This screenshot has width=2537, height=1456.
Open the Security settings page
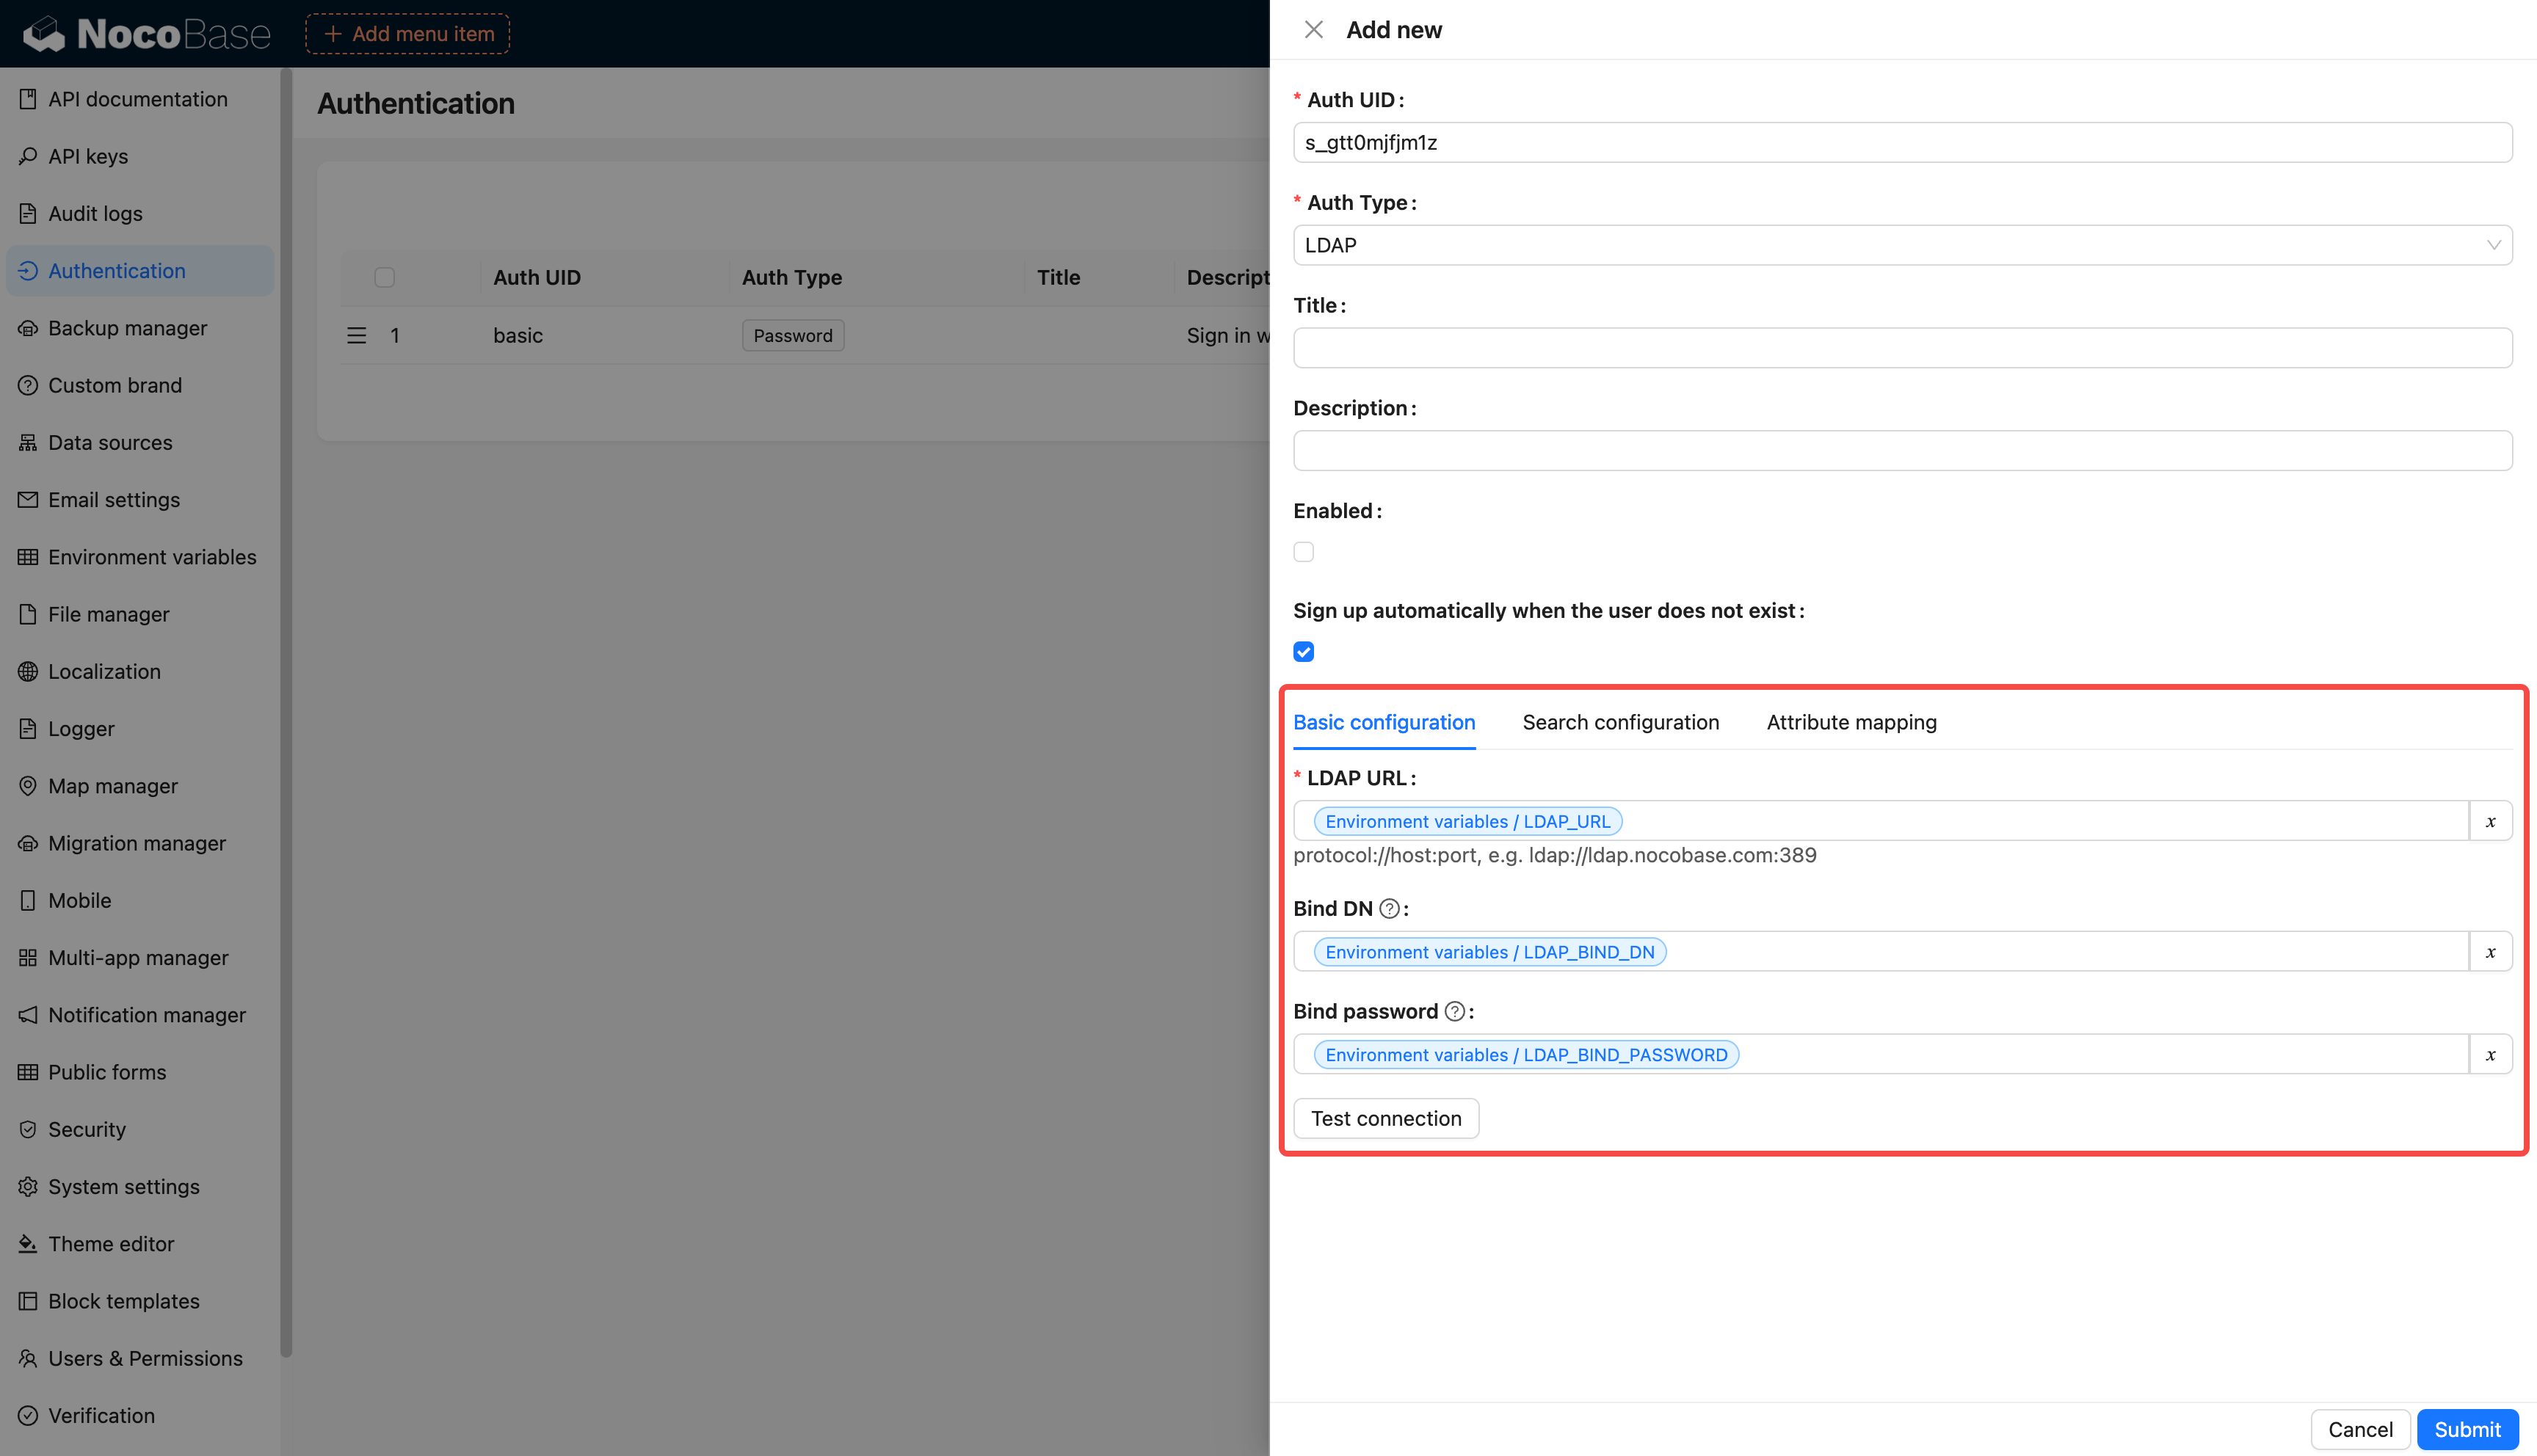tap(87, 1129)
